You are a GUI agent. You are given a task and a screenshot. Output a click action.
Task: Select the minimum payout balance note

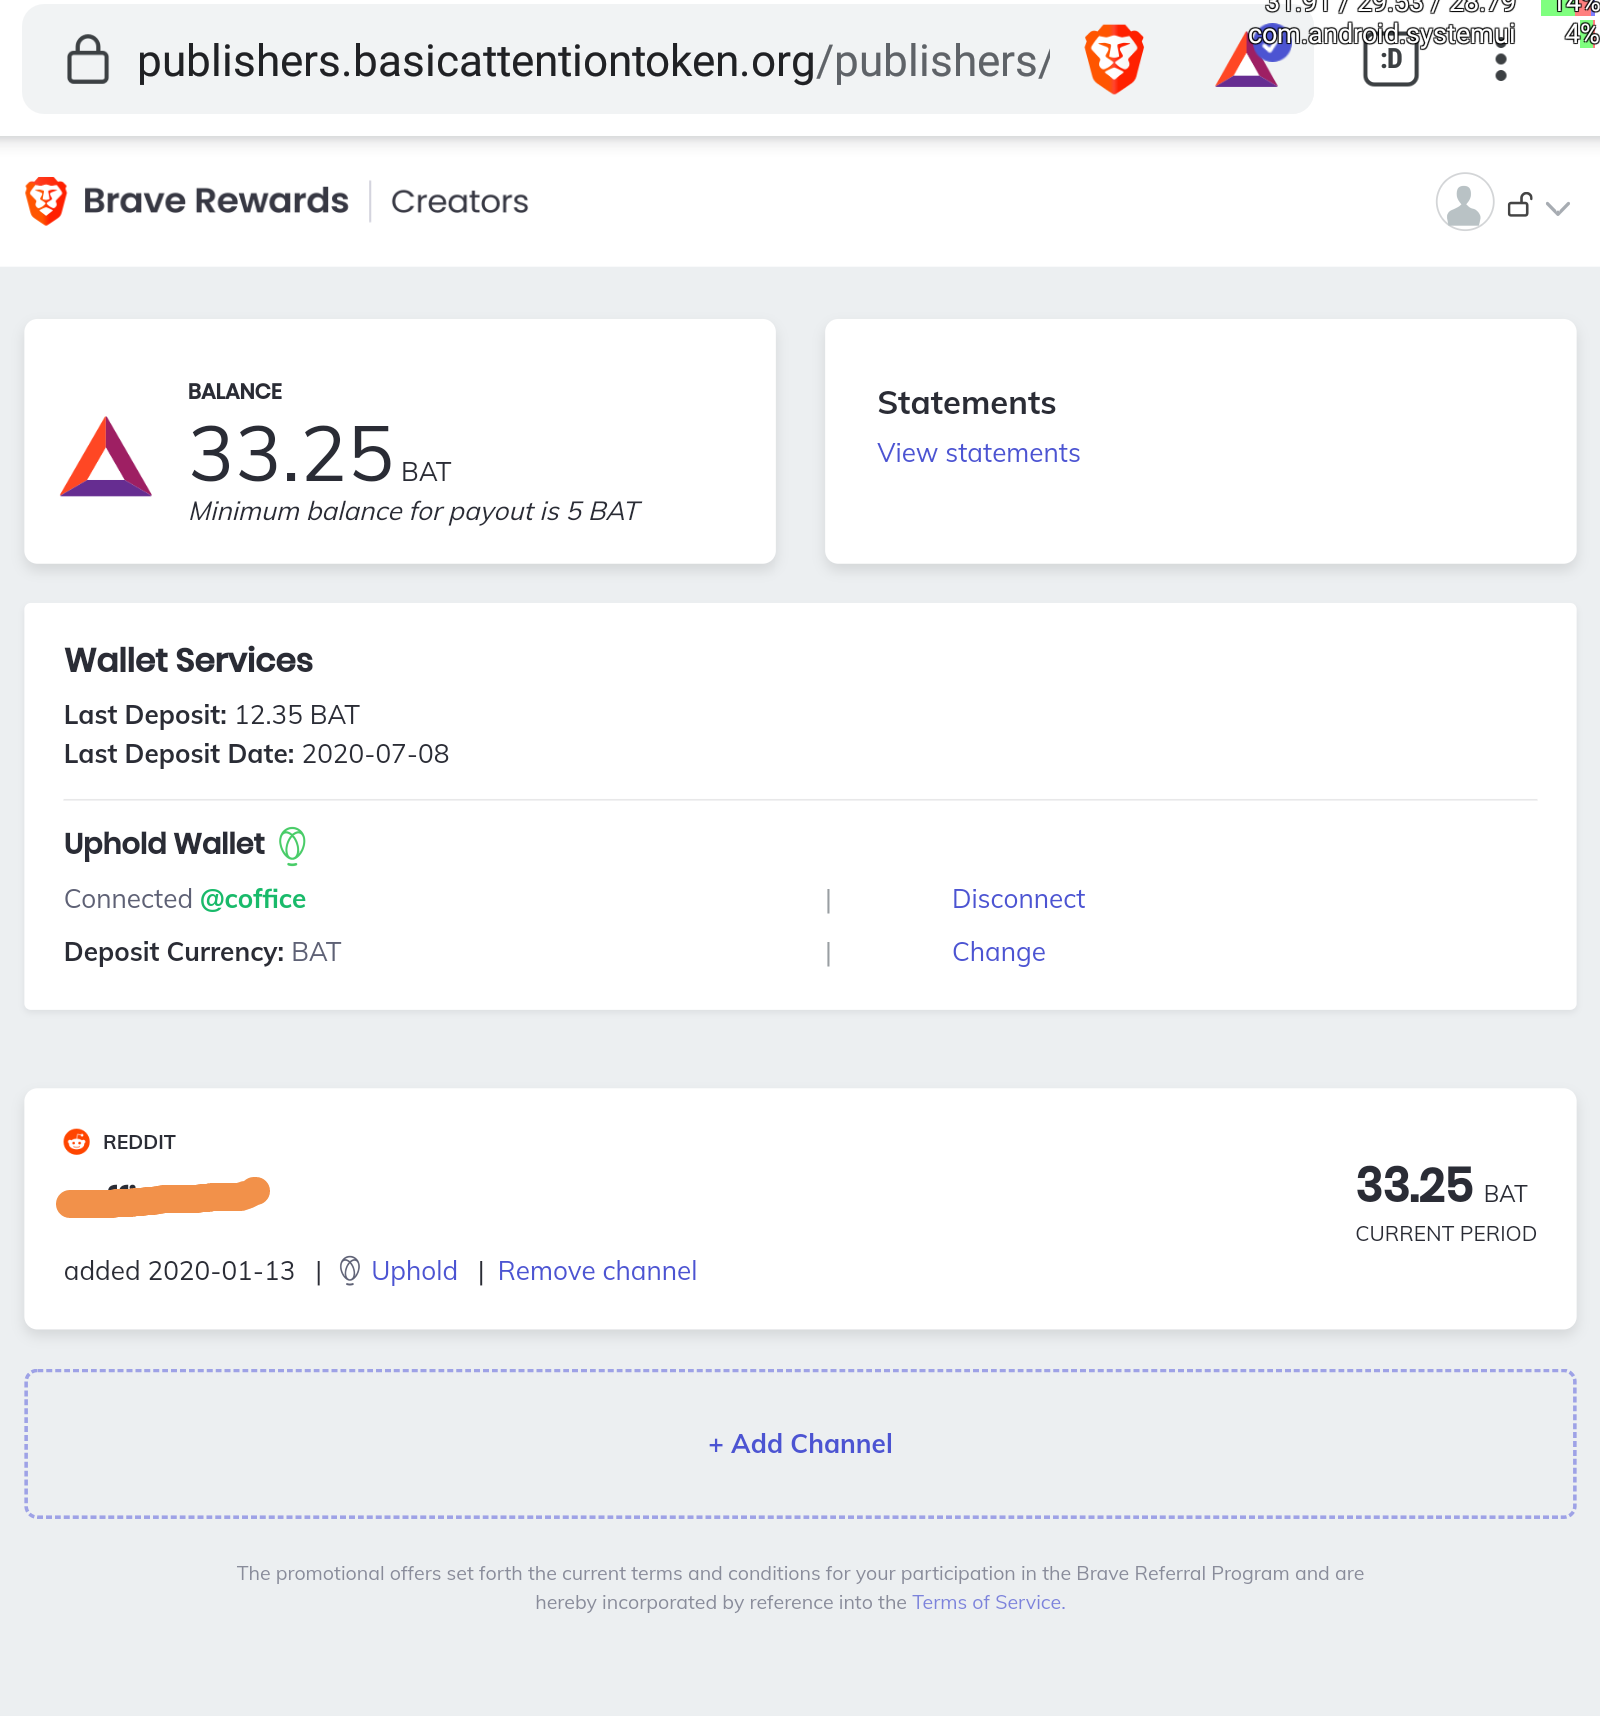[x=414, y=511]
